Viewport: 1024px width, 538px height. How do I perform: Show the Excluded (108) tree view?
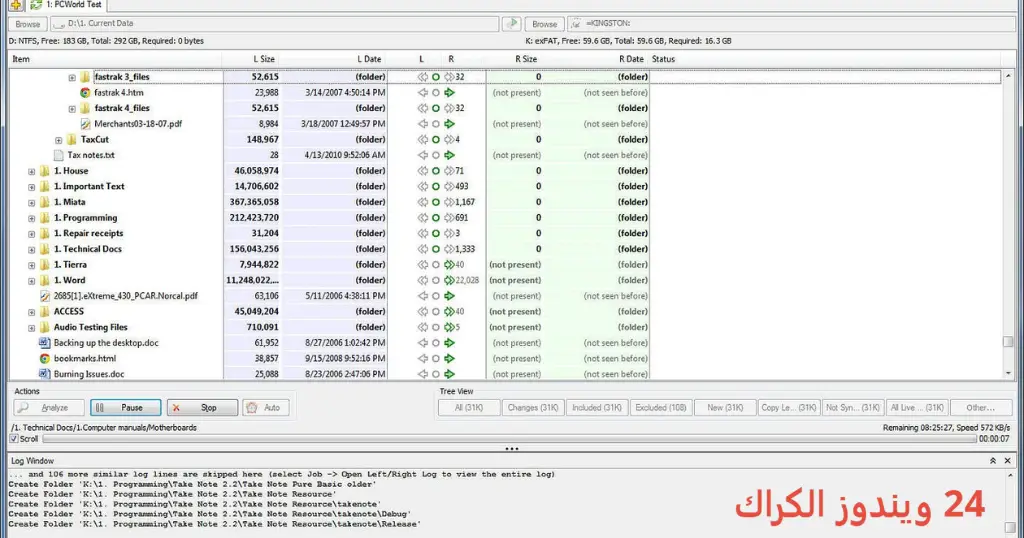(661, 407)
